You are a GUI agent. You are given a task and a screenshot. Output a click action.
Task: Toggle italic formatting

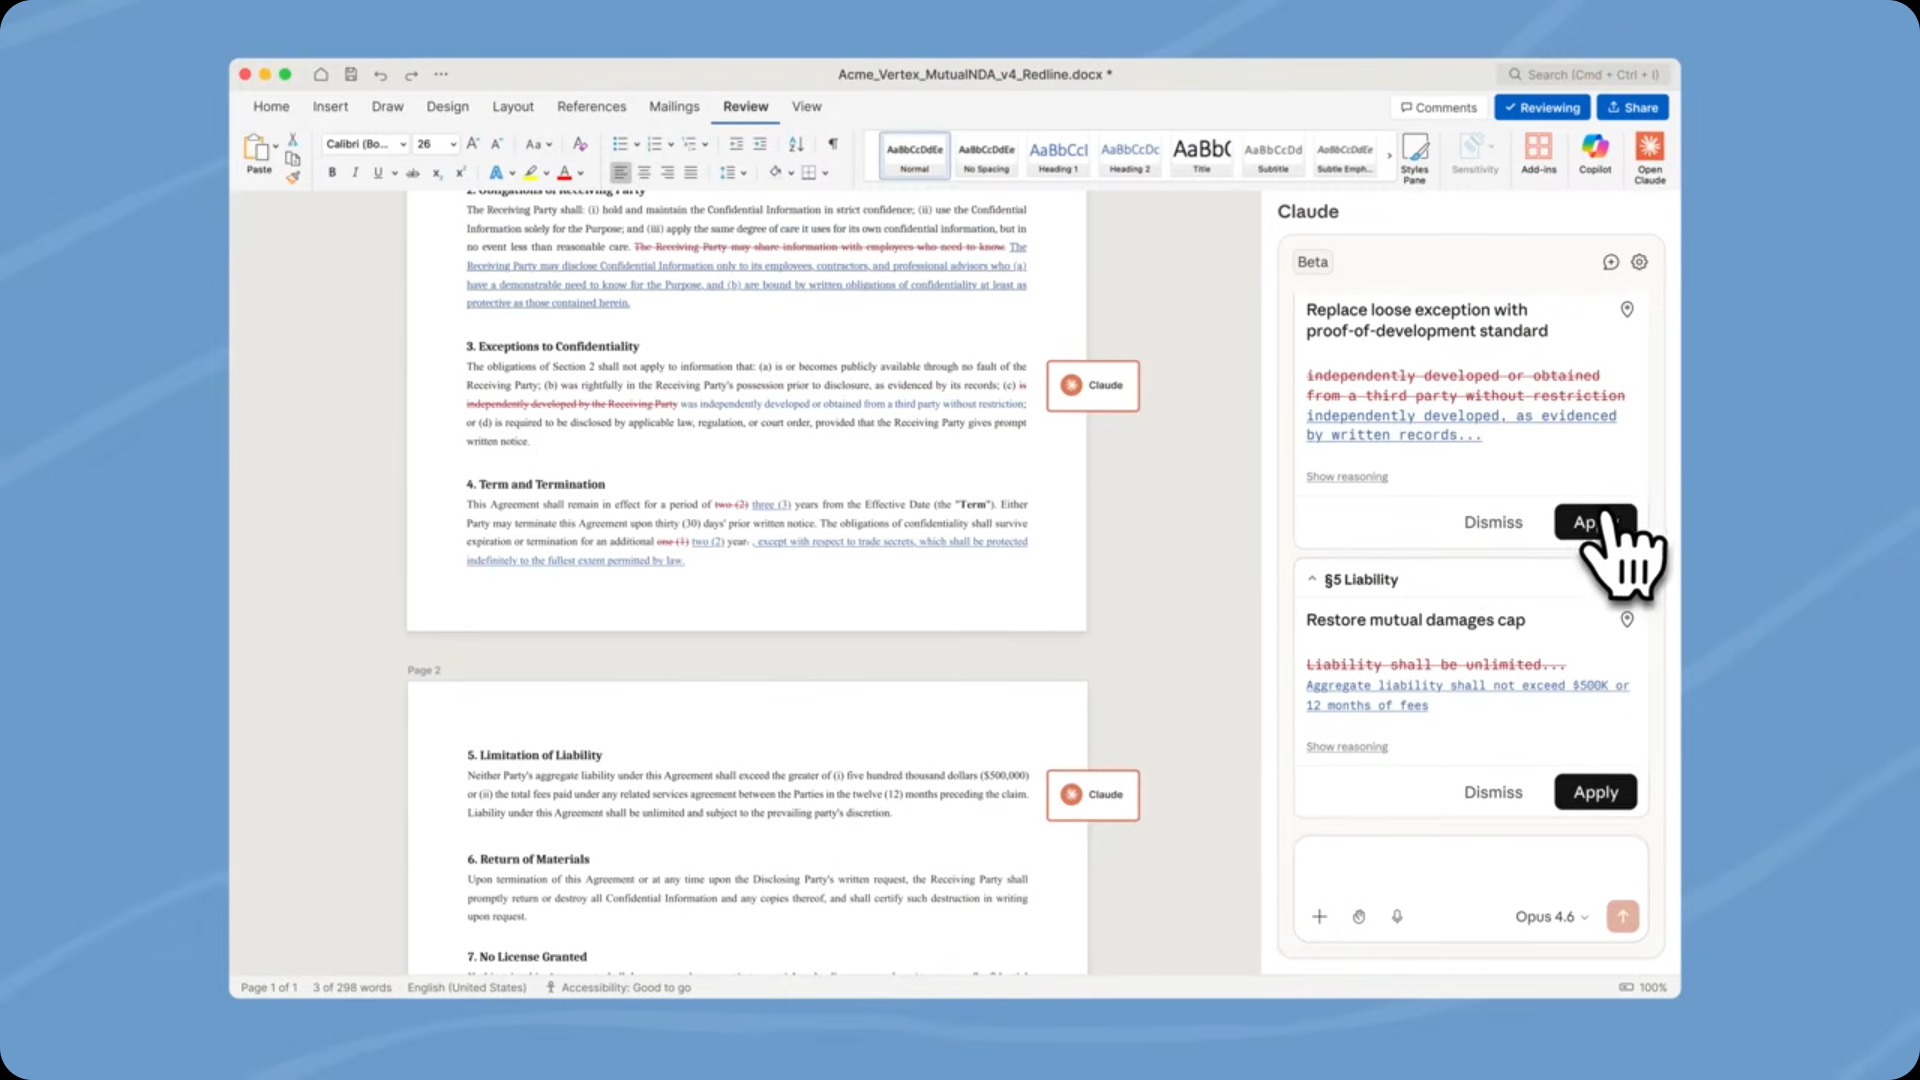355,173
